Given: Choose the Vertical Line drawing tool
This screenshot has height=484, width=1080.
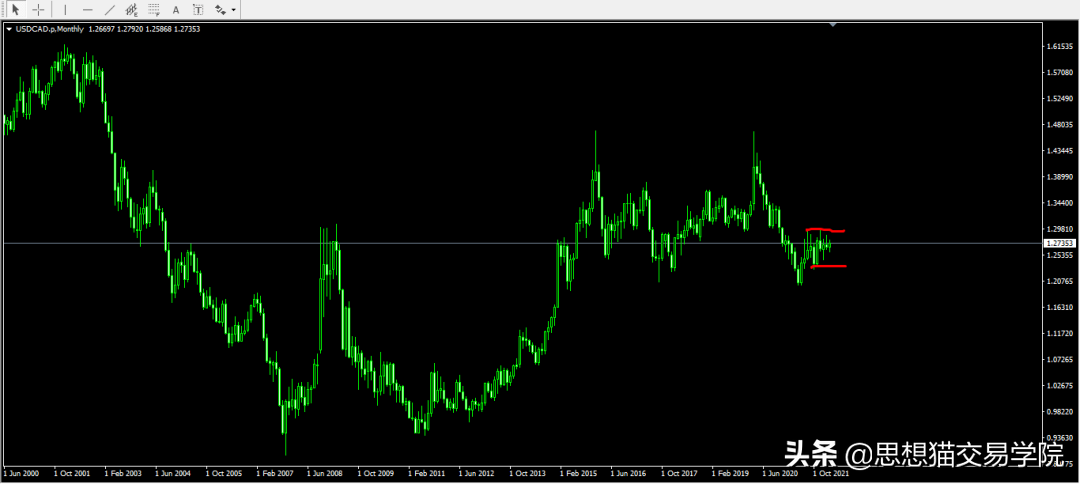Looking at the screenshot, I should click(x=65, y=10).
